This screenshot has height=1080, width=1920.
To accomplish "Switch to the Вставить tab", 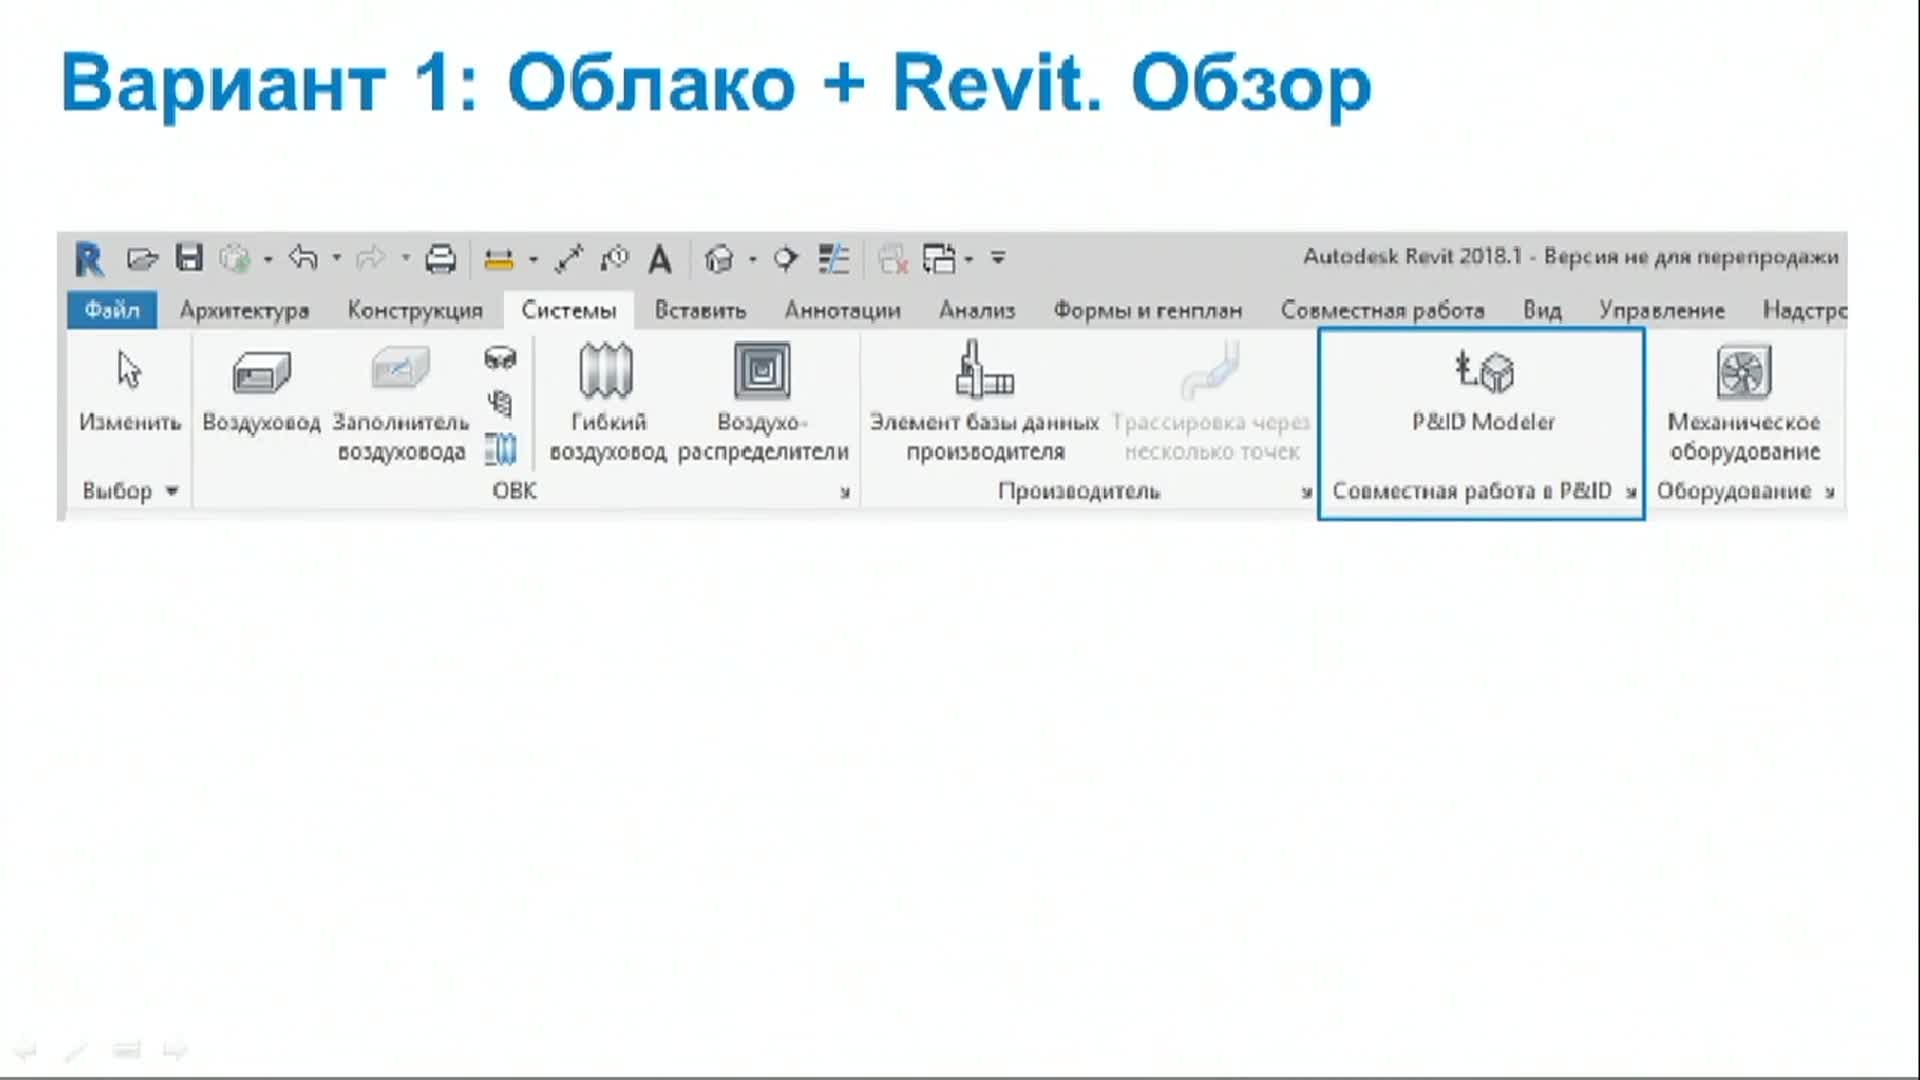I will [700, 311].
